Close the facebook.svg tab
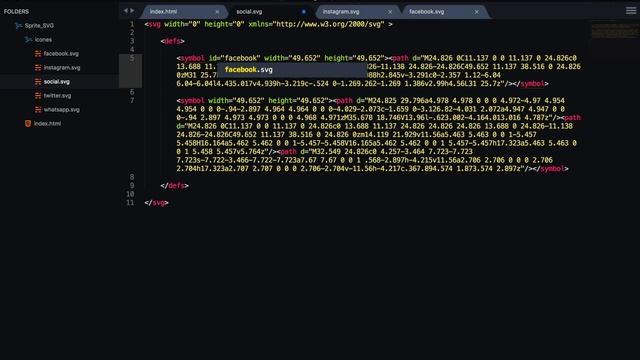The image size is (640, 360). tap(477, 12)
